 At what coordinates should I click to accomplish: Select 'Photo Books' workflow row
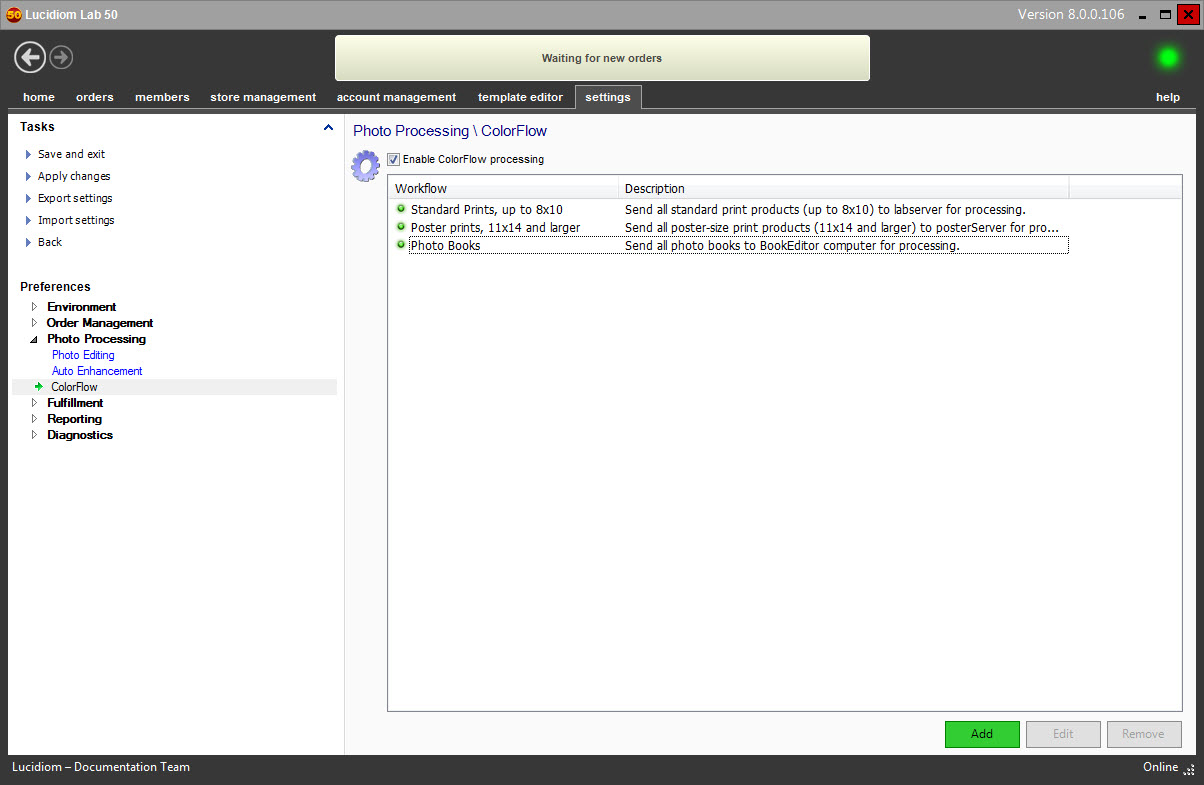[x=728, y=245]
